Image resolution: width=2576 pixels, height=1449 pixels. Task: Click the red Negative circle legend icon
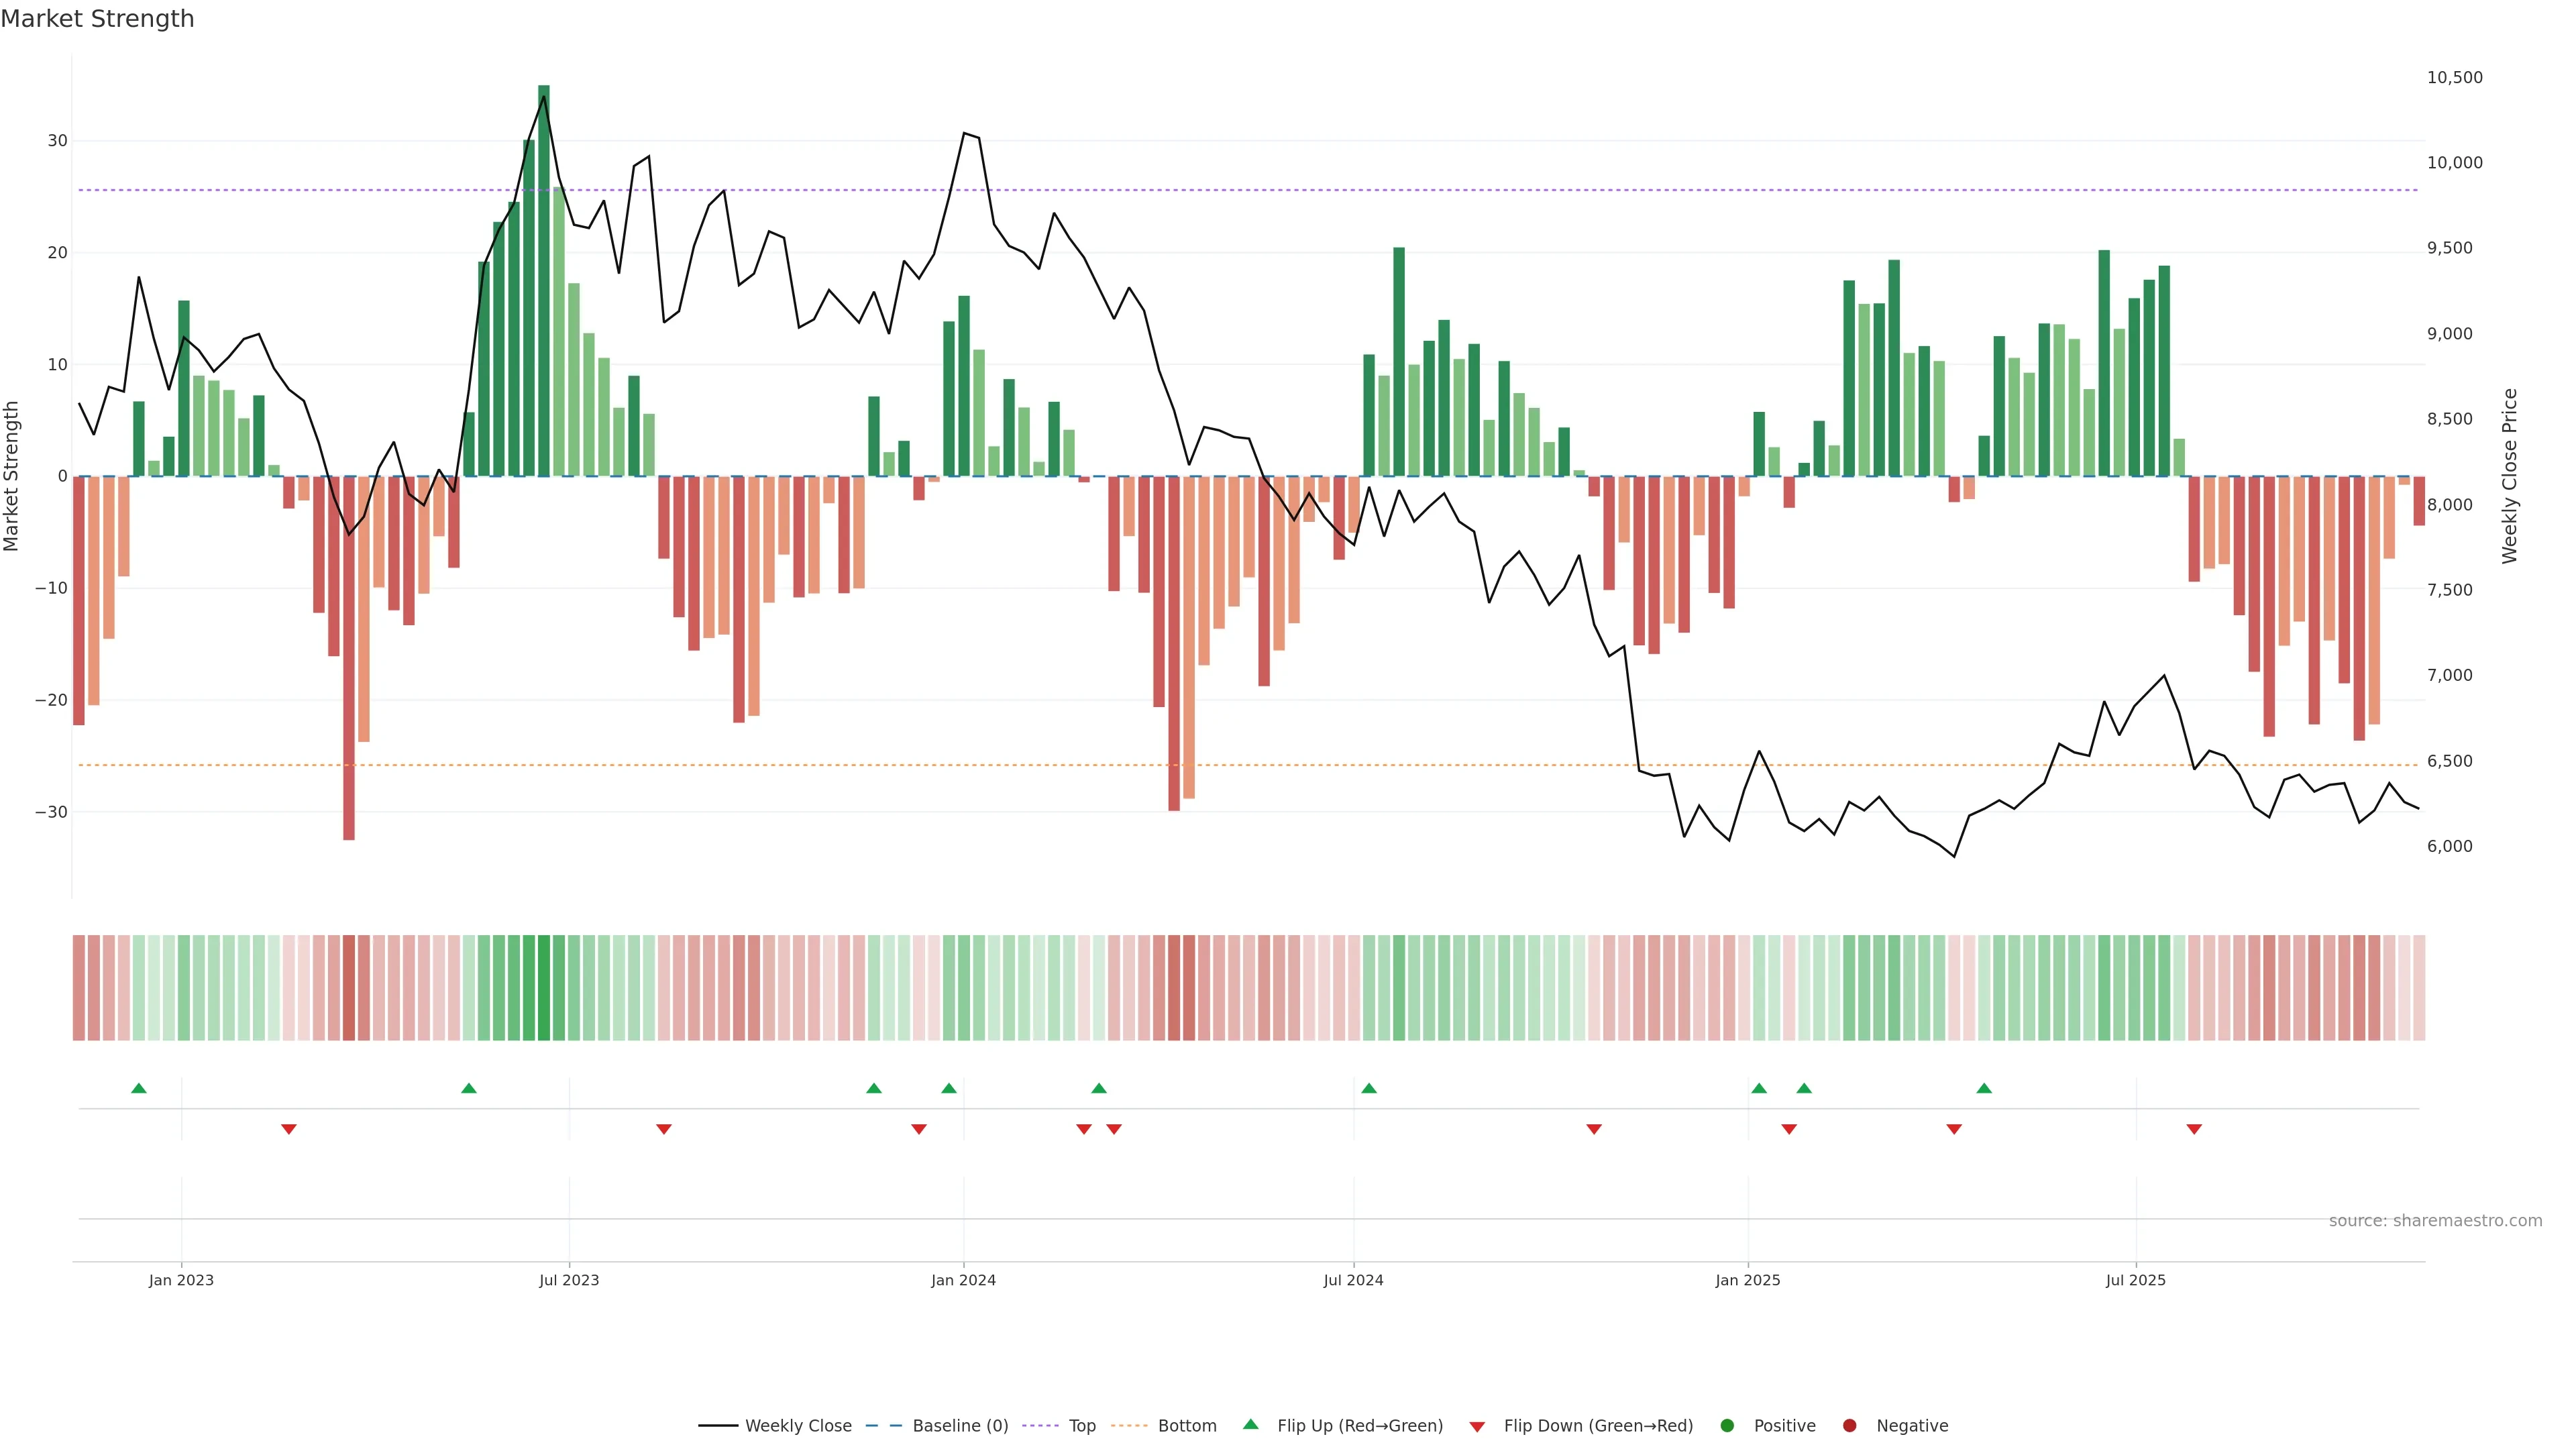(1849, 1426)
